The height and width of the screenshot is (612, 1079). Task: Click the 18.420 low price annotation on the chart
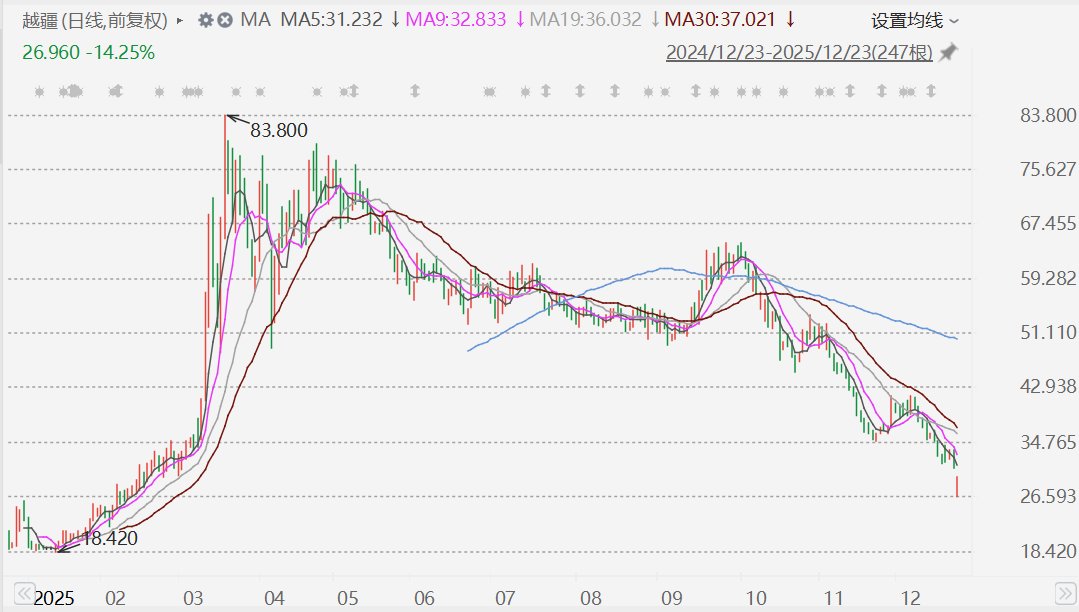coord(108,539)
